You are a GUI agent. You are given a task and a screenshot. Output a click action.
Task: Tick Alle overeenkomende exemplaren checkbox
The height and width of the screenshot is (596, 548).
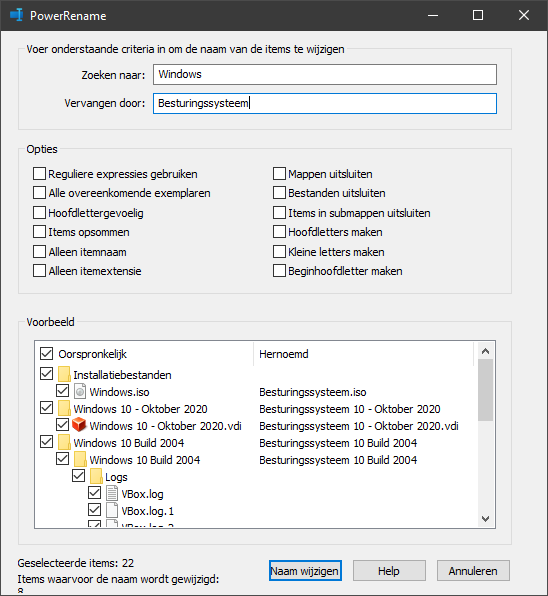pyautogui.click(x=40, y=193)
